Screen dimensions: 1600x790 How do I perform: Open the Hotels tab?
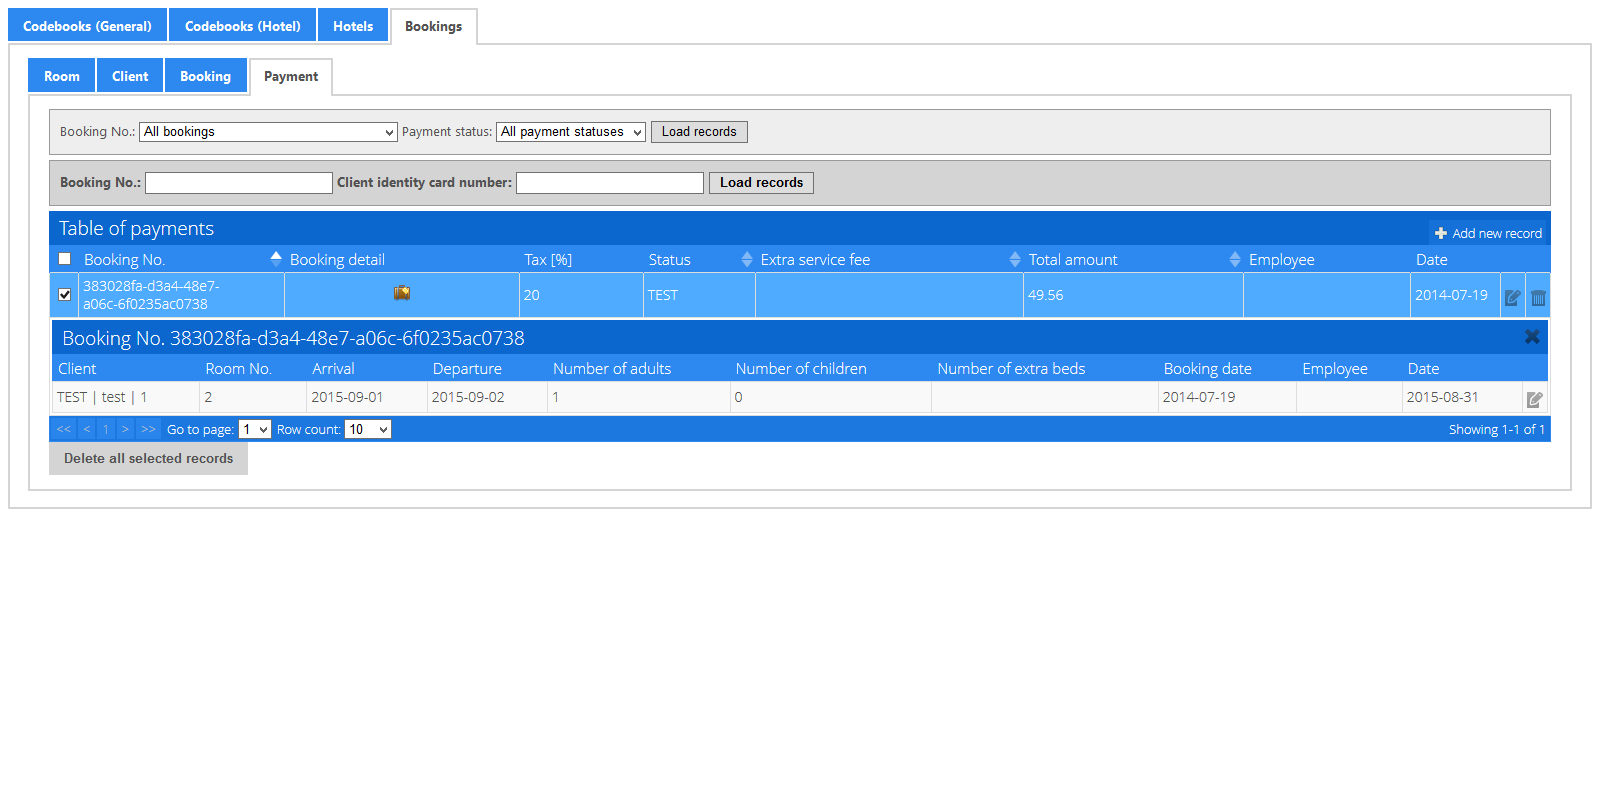pyautogui.click(x=353, y=26)
